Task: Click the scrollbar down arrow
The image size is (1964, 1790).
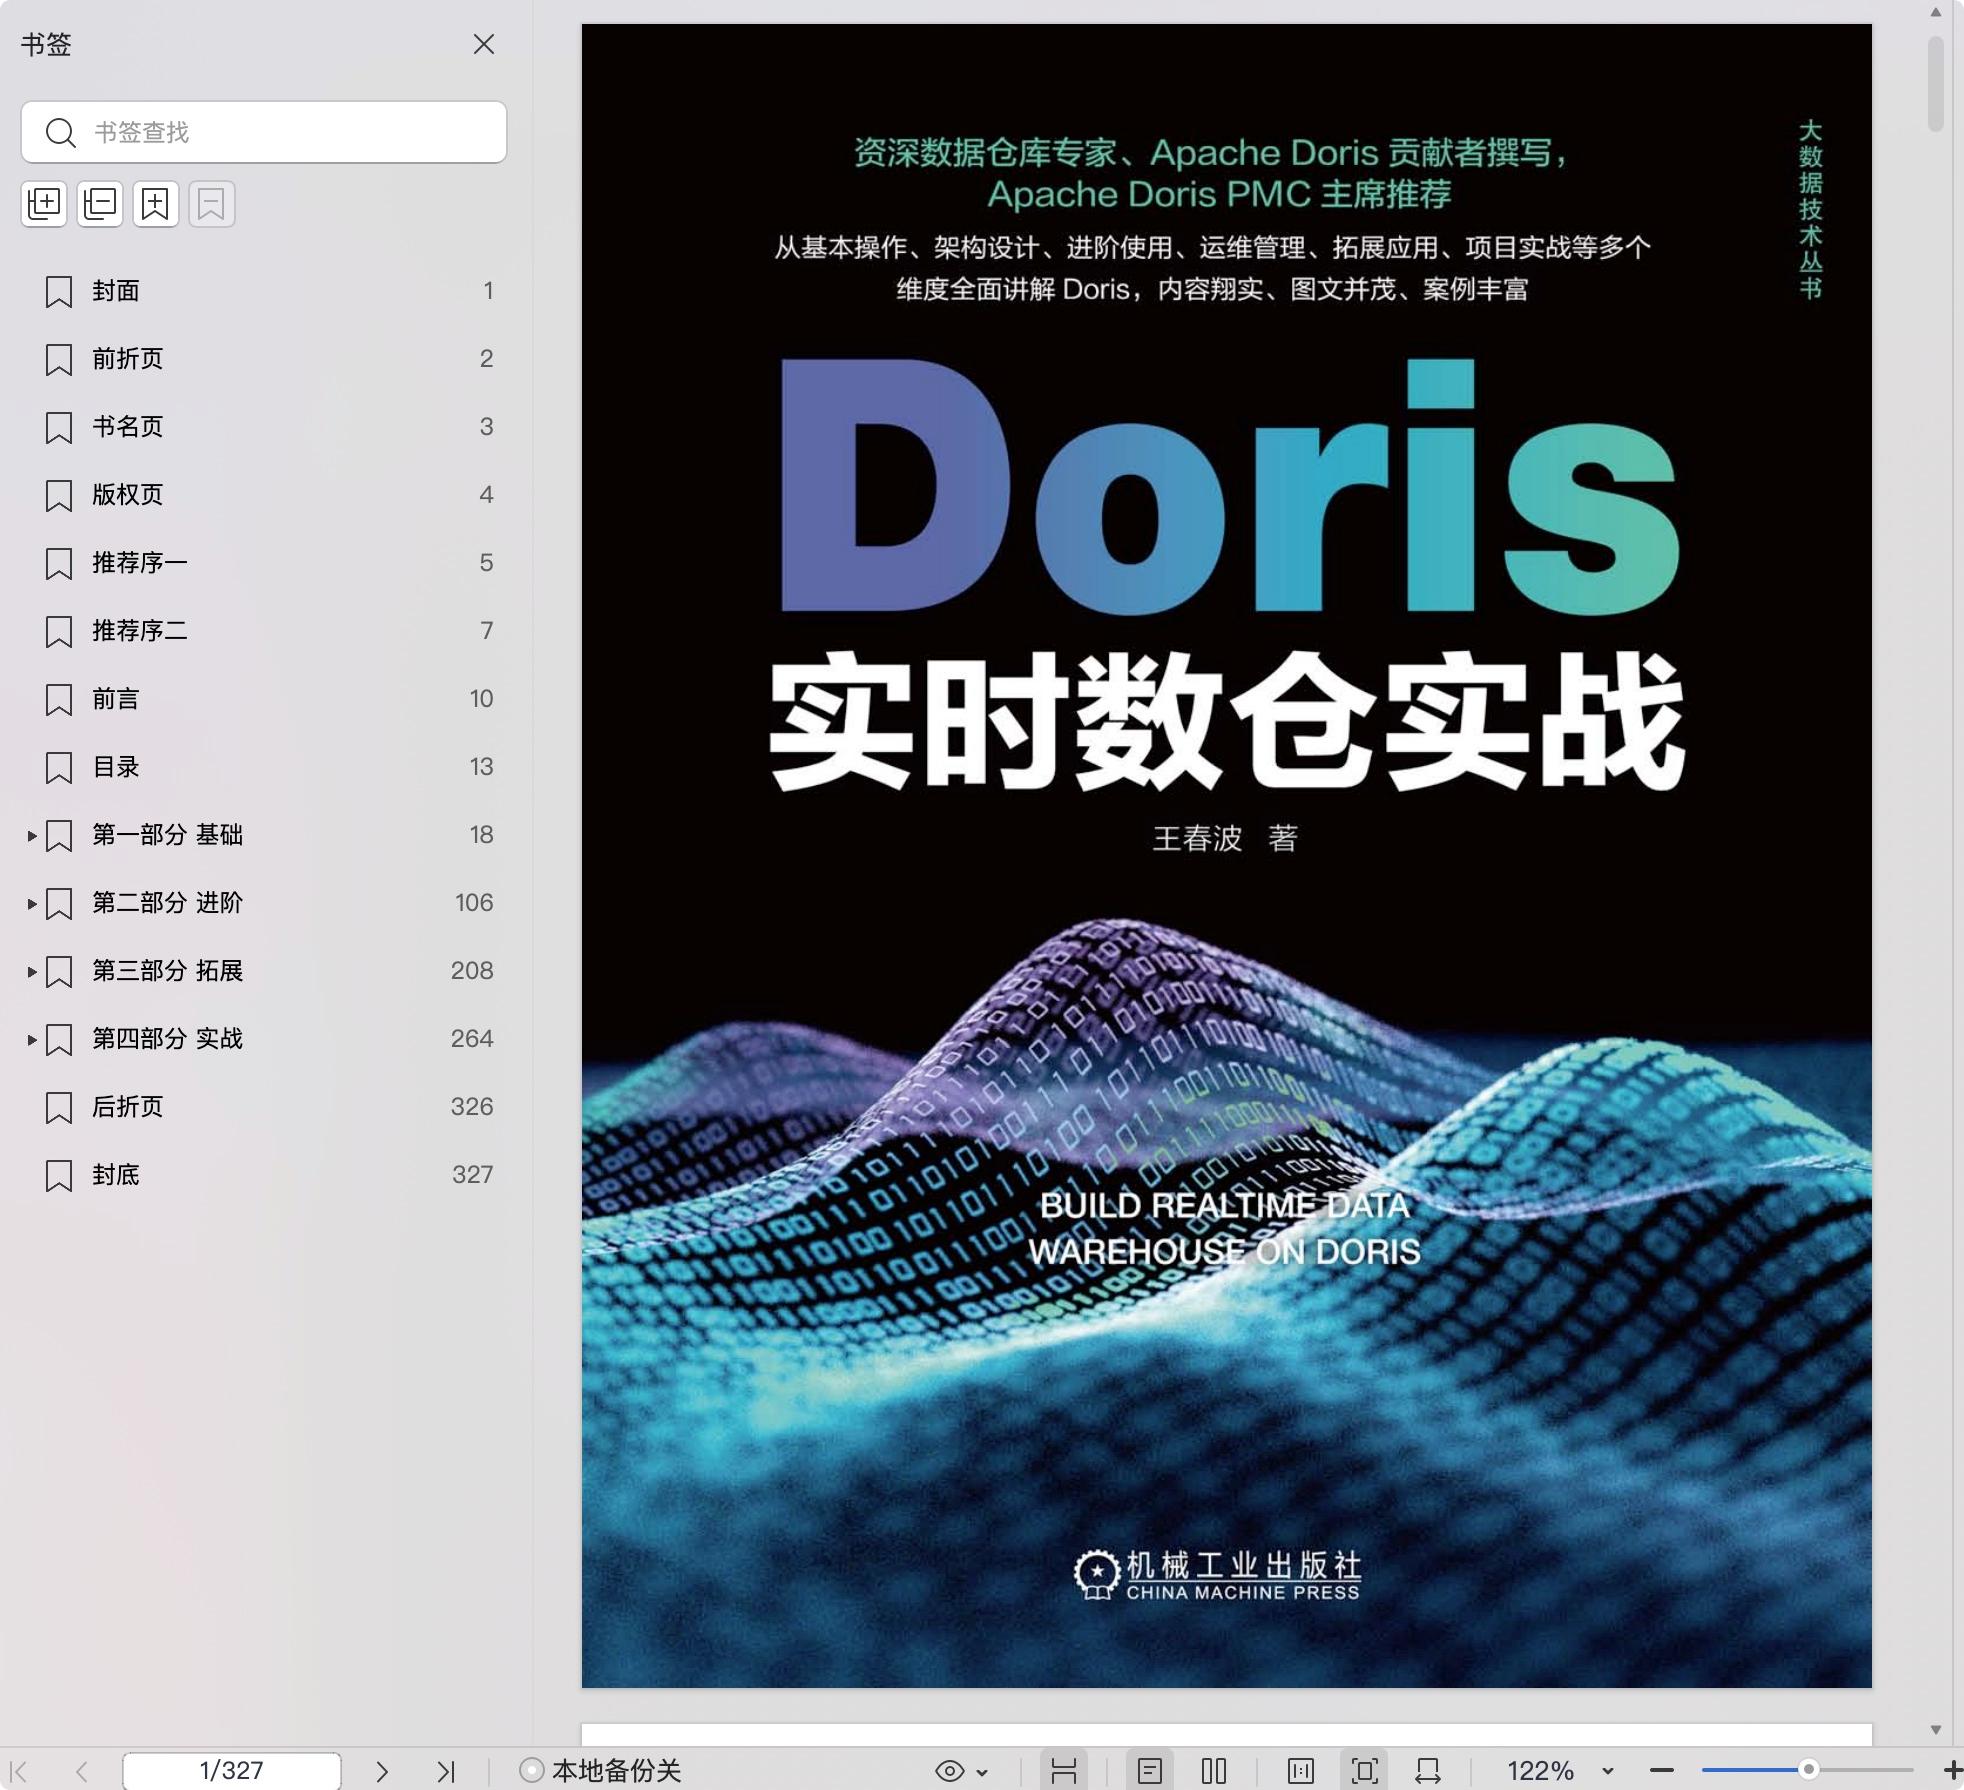Action: point(1936,1730)
